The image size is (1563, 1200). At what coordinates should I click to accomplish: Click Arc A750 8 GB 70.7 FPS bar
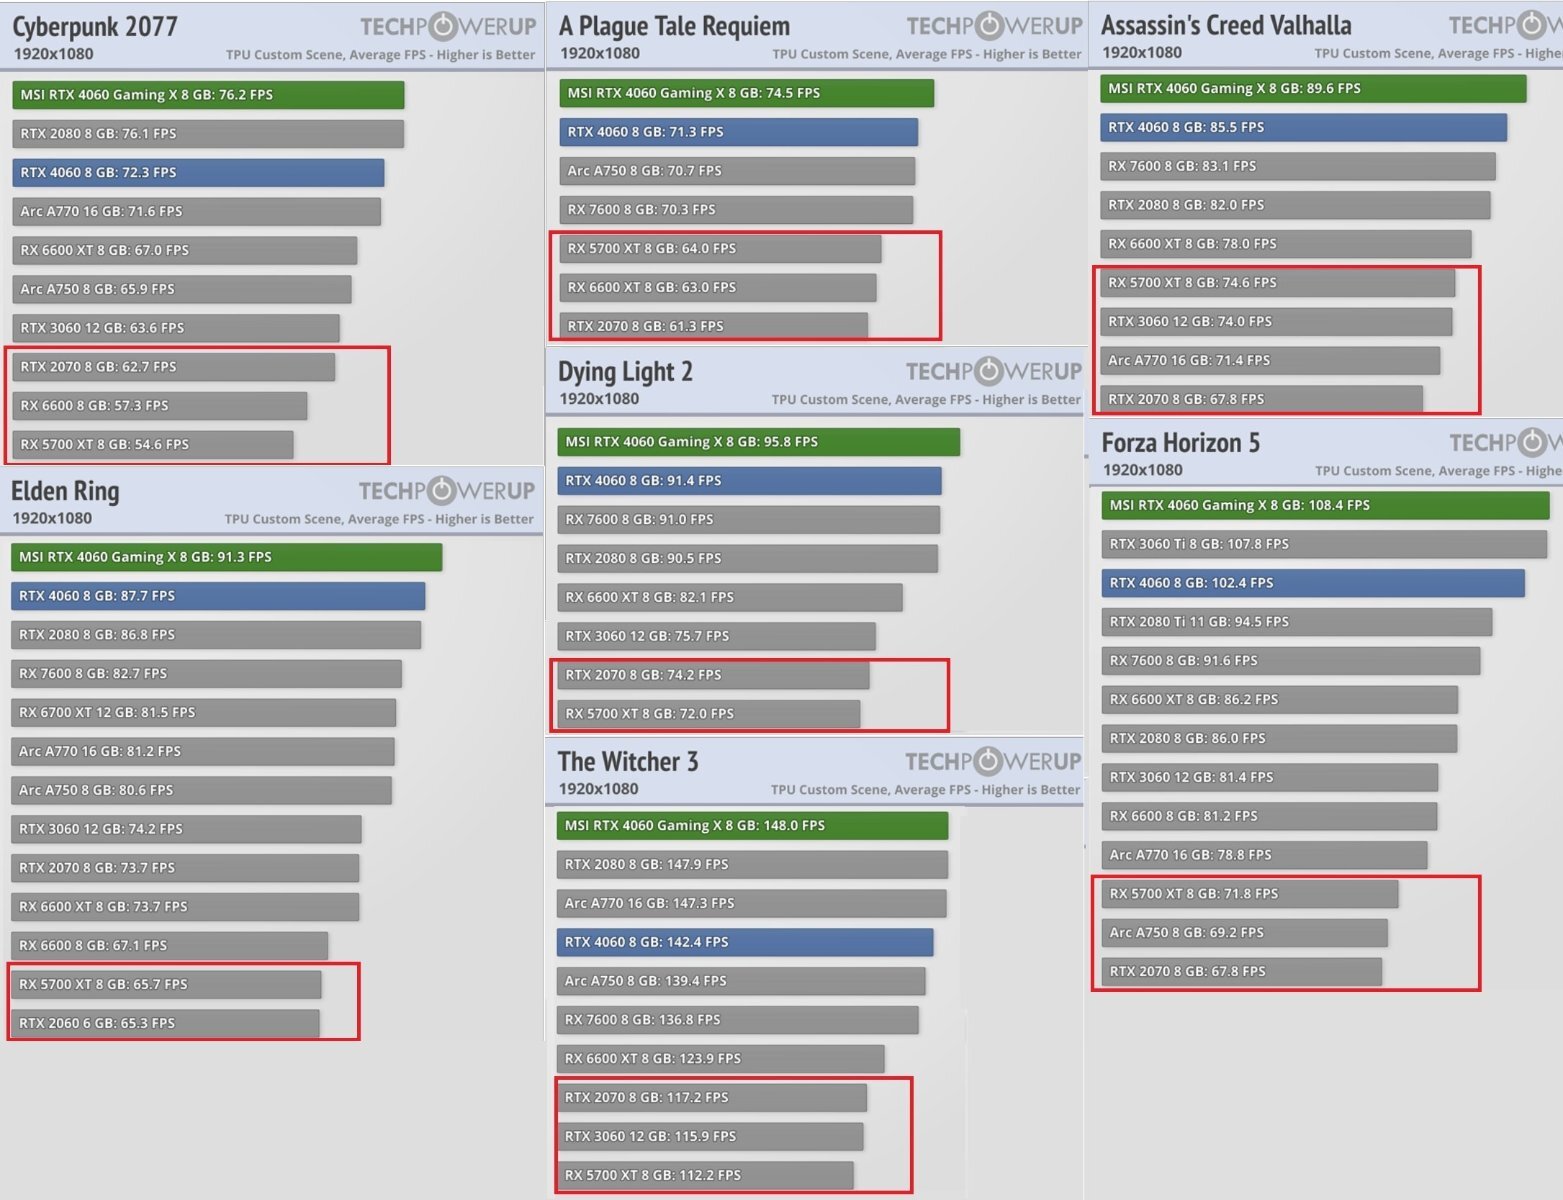pos(737,171)
